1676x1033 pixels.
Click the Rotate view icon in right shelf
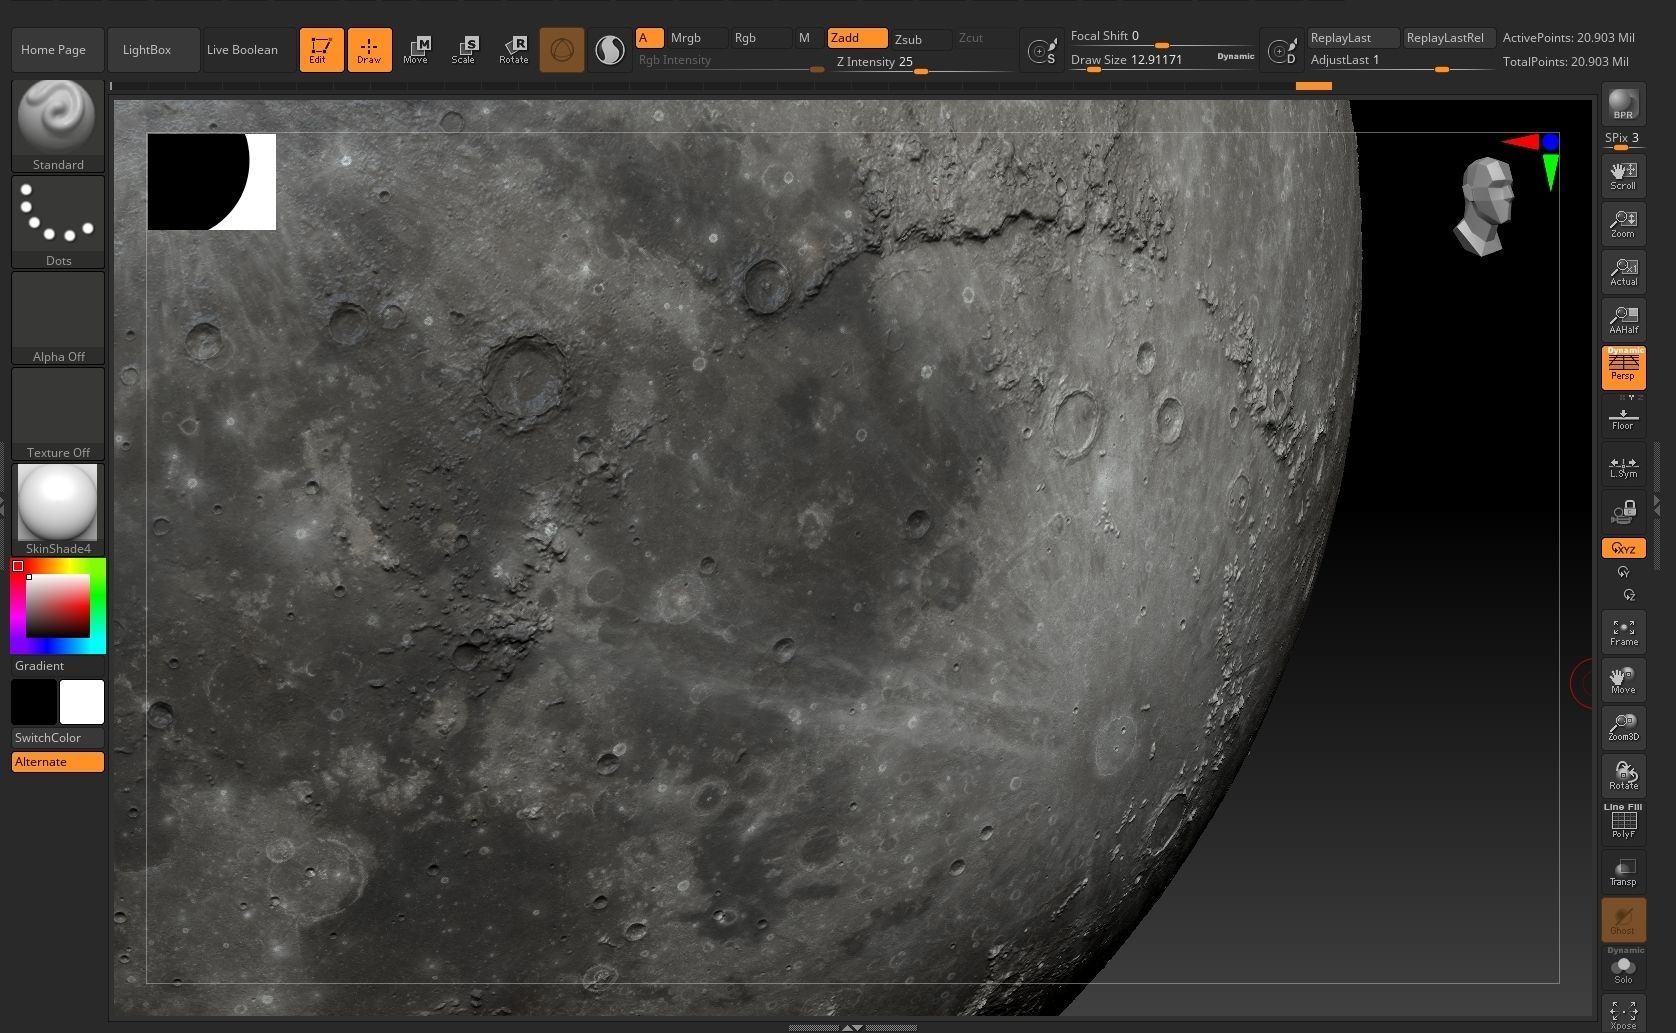point(1623,775)
